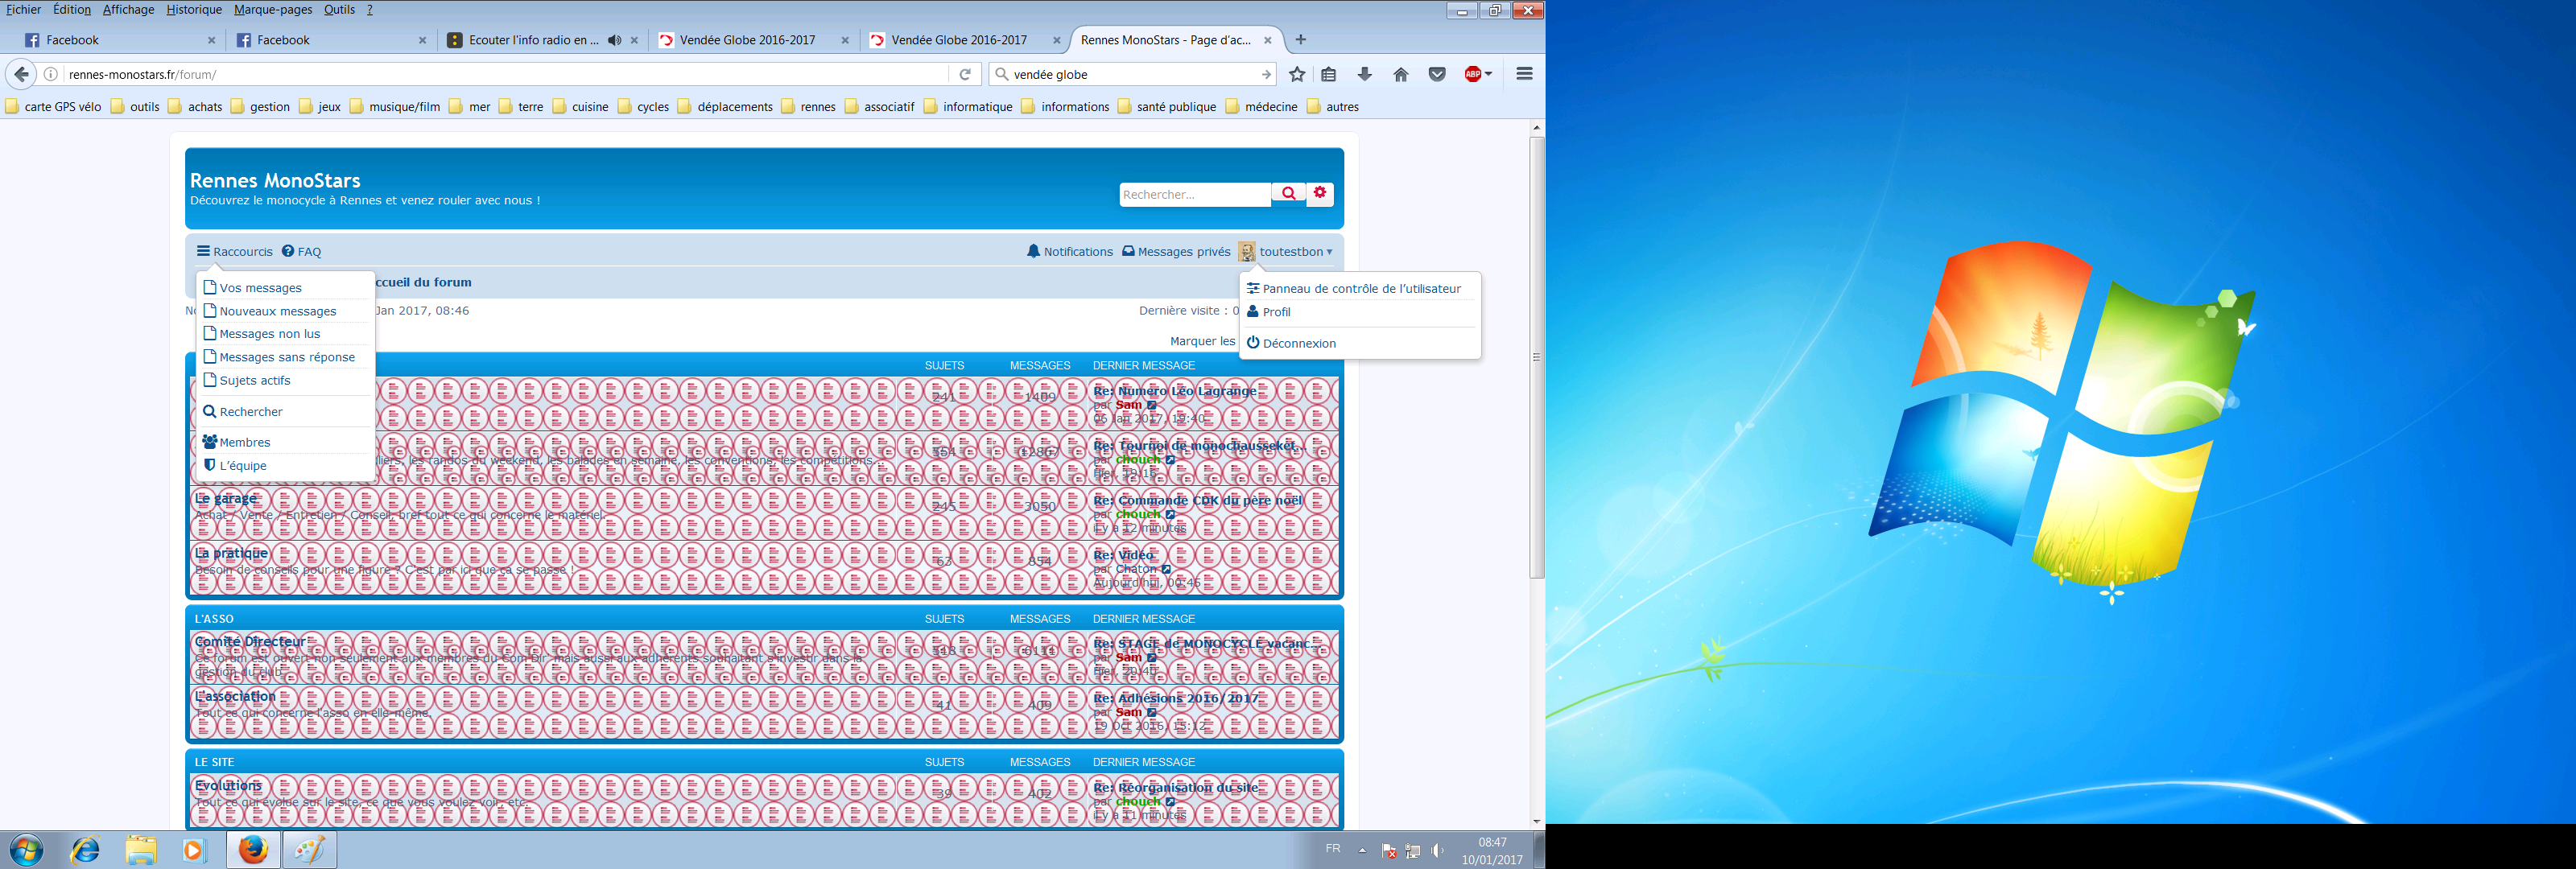This screenshot has height=869, width=2576.
Task: Open Windows Explorer folder in taskbar
Action: tap(141, 850)
